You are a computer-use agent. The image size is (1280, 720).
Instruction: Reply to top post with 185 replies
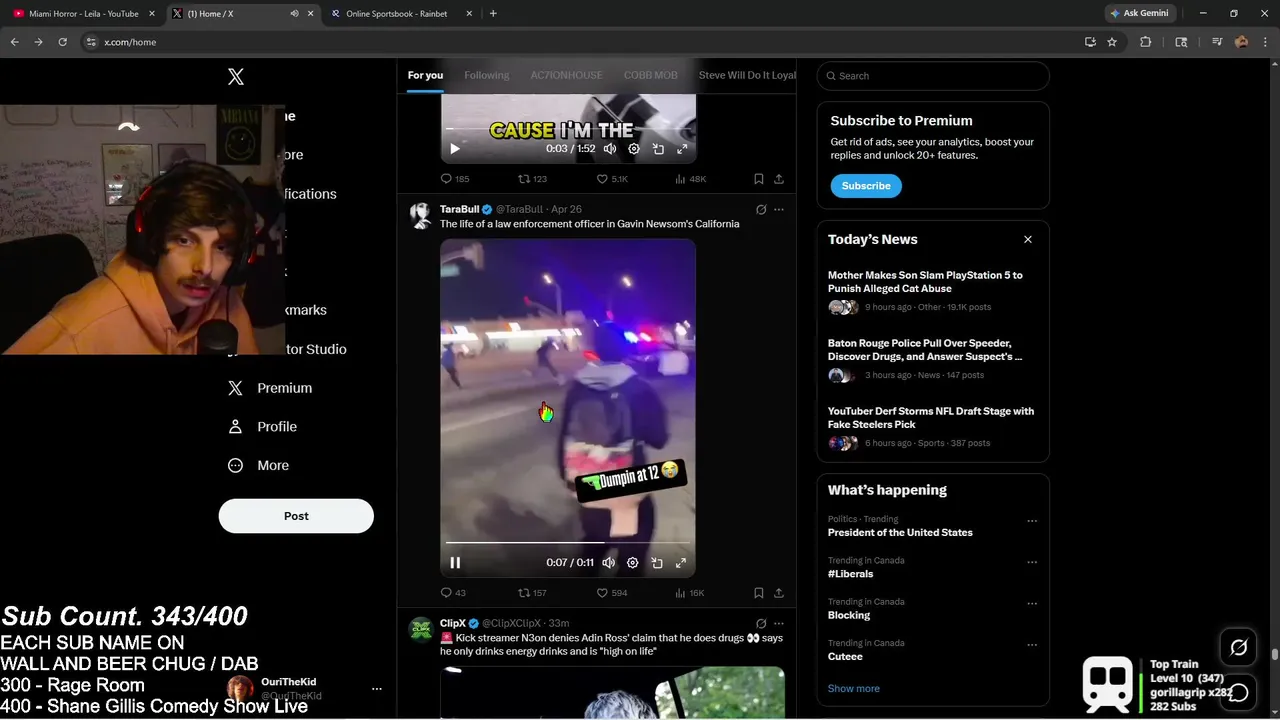pos(455,179)
